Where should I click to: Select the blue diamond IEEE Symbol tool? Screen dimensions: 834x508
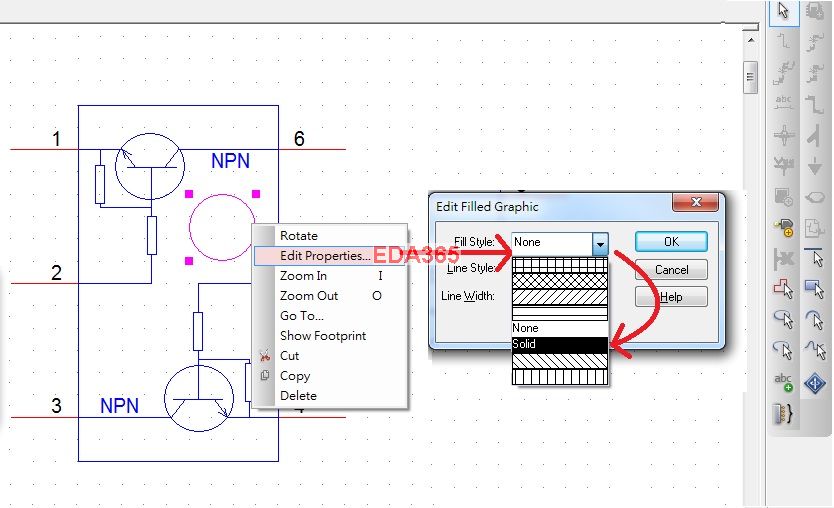click(x=814, y=382)
